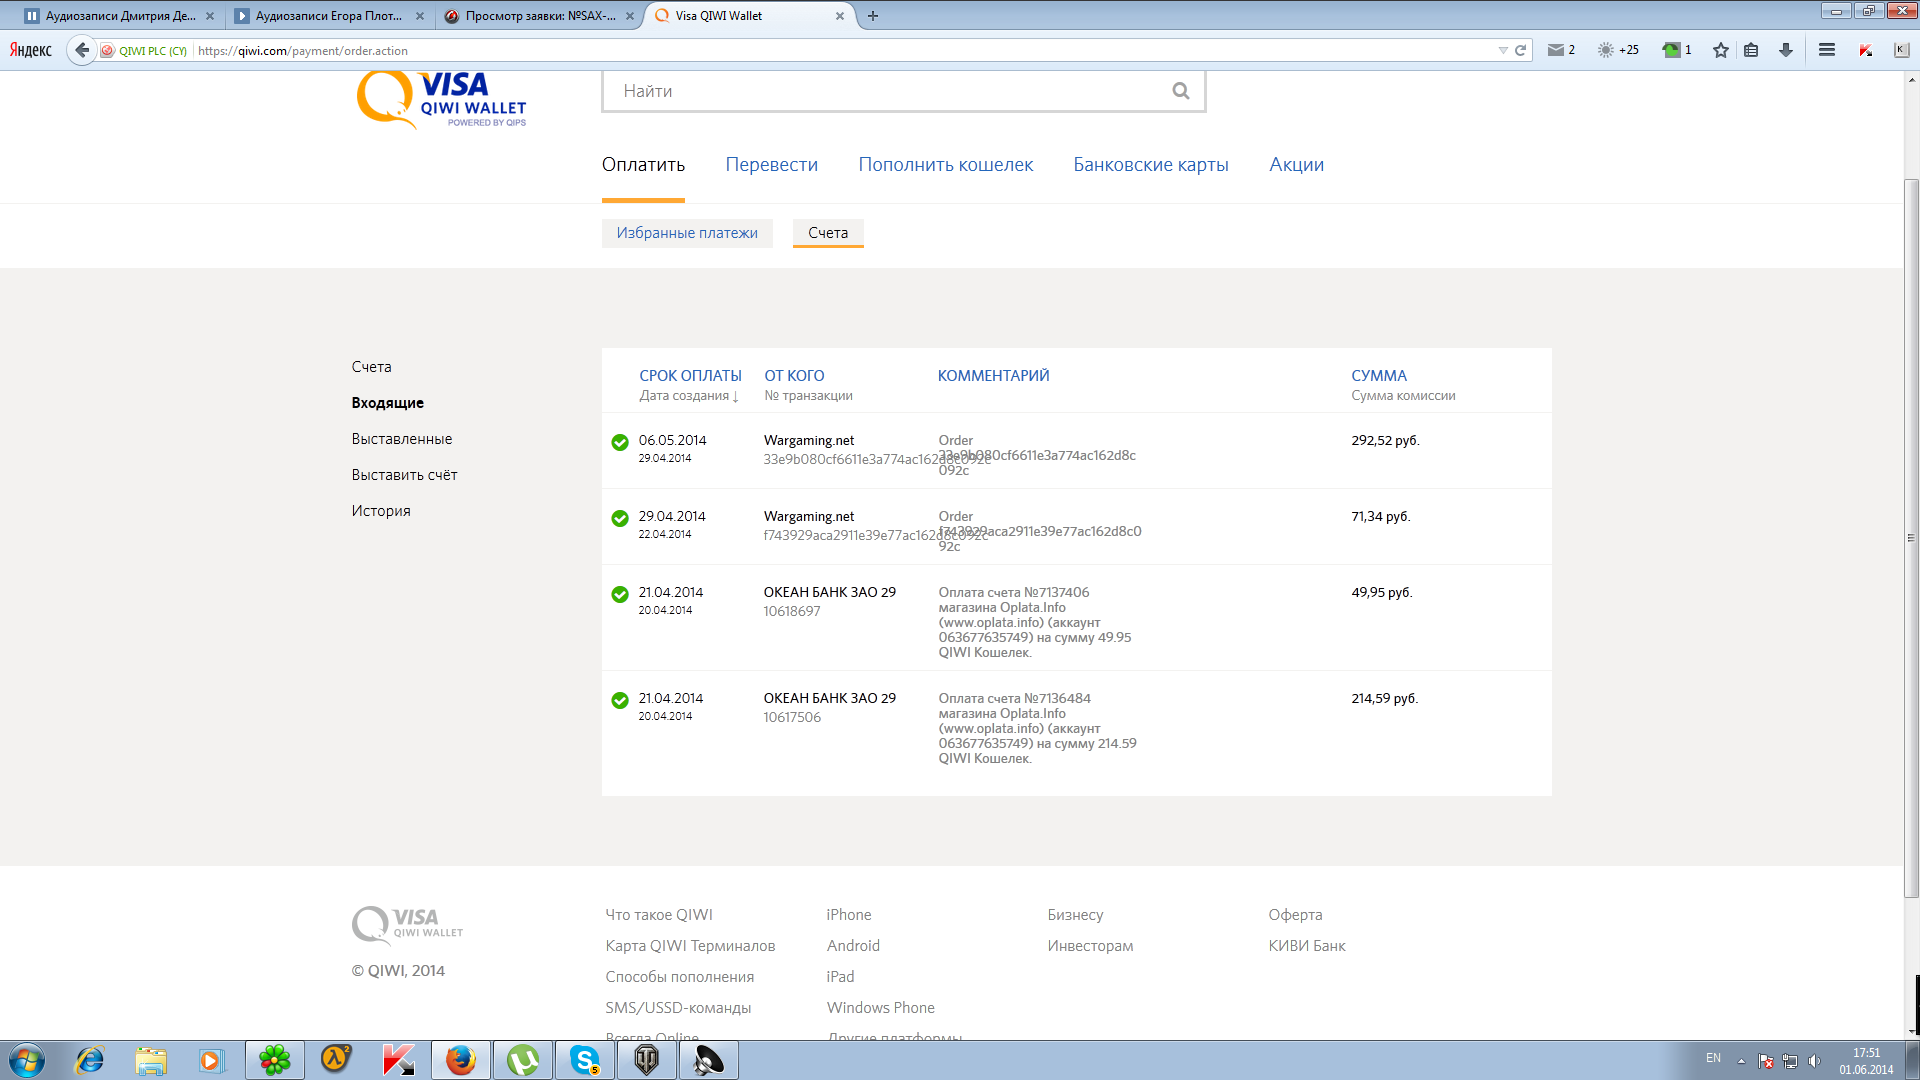Image resolution: width=1920 pixels, height=1080 pixels.
Task: Open footer Android link
Action: pos(853,946)
